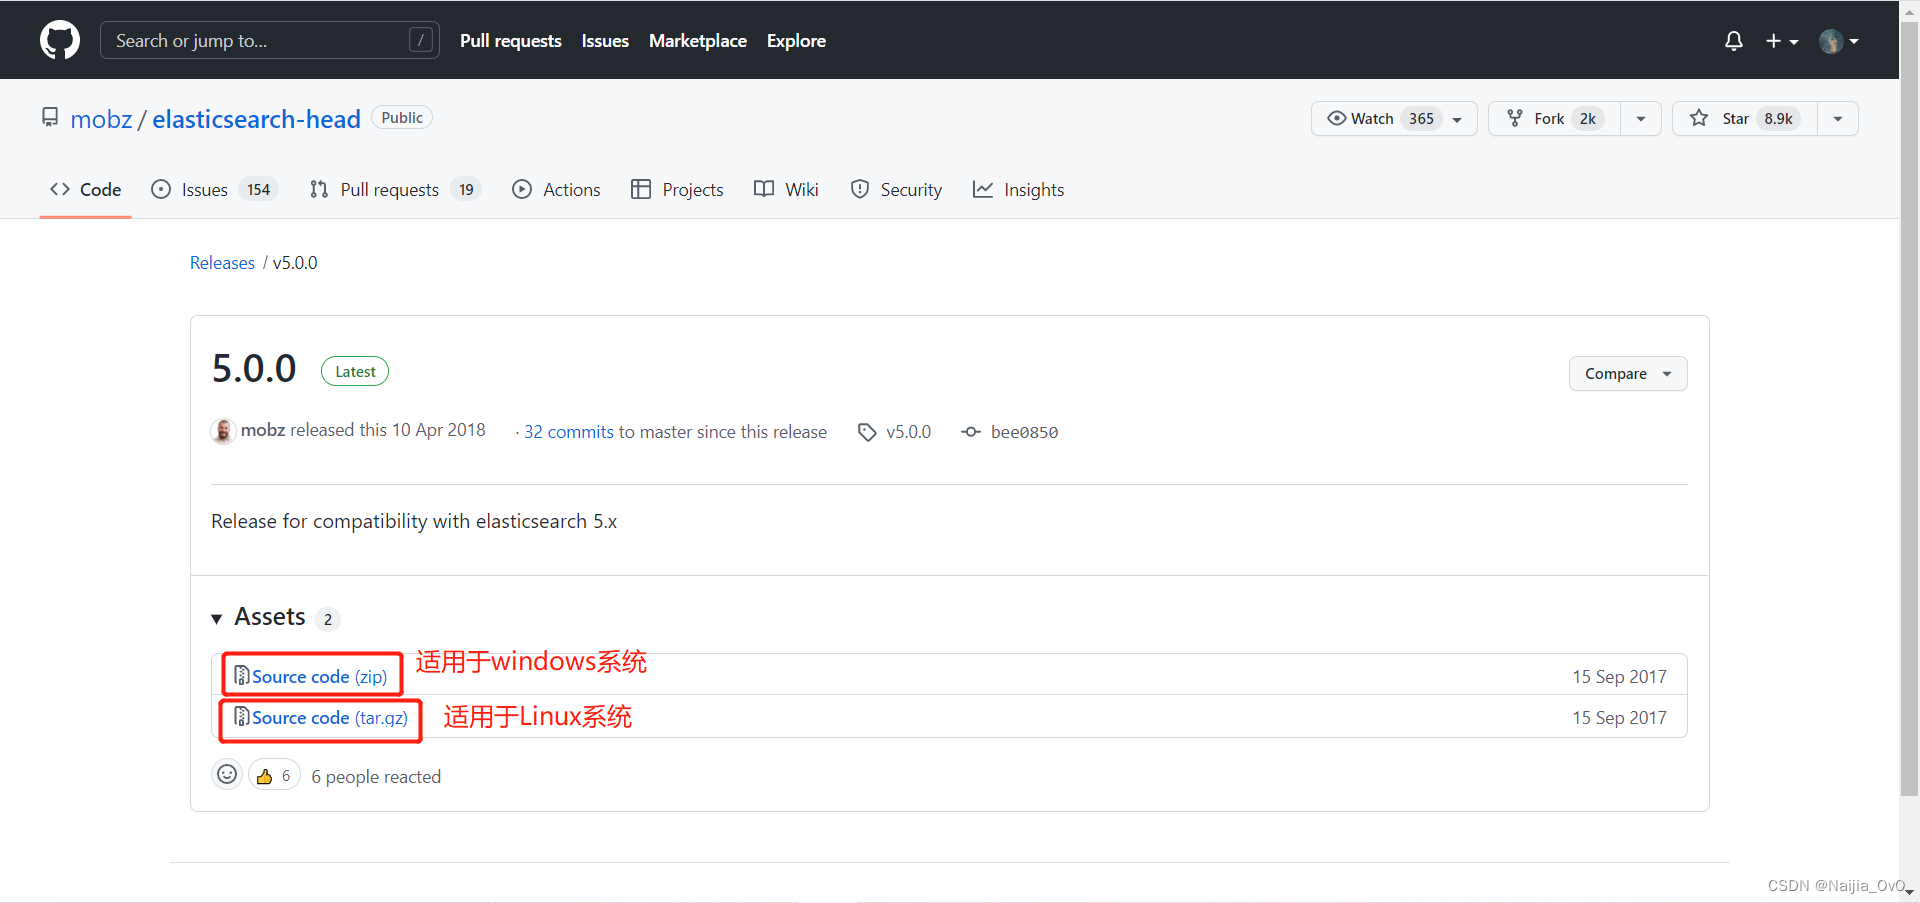View 32 commits since this release
This screenshot has height=903, width=1920.
(x=569, y=432)
